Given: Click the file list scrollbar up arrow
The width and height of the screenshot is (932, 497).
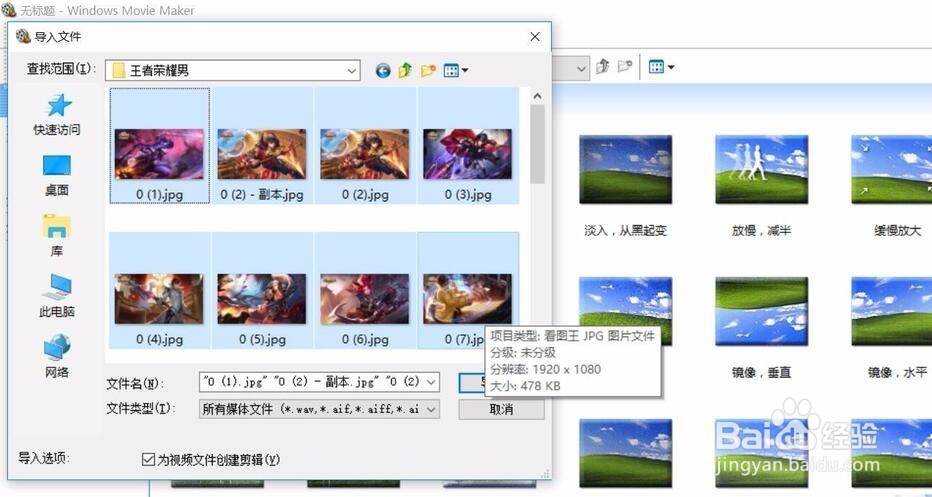Looking at the screenshot, I should coord(537,96).
